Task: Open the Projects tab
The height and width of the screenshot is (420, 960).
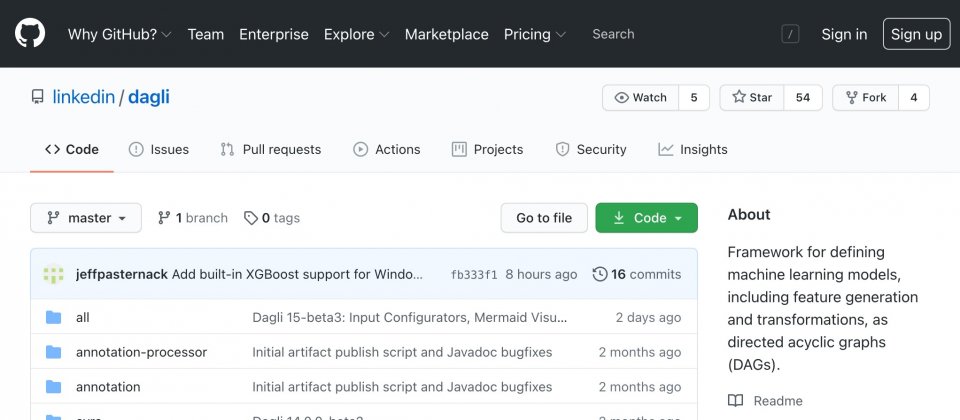Action: click(487, 149)
